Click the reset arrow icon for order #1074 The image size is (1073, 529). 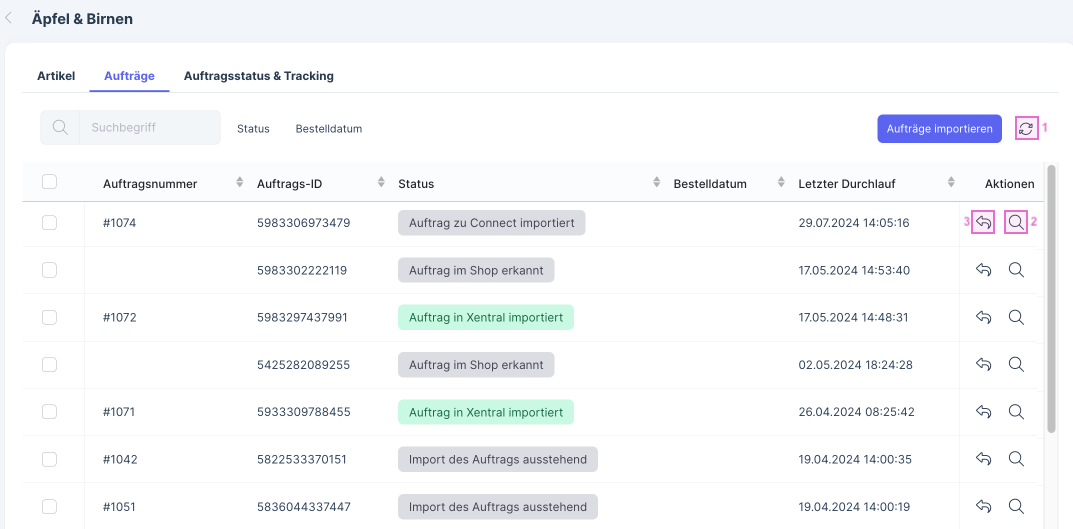tap(984, 223)
